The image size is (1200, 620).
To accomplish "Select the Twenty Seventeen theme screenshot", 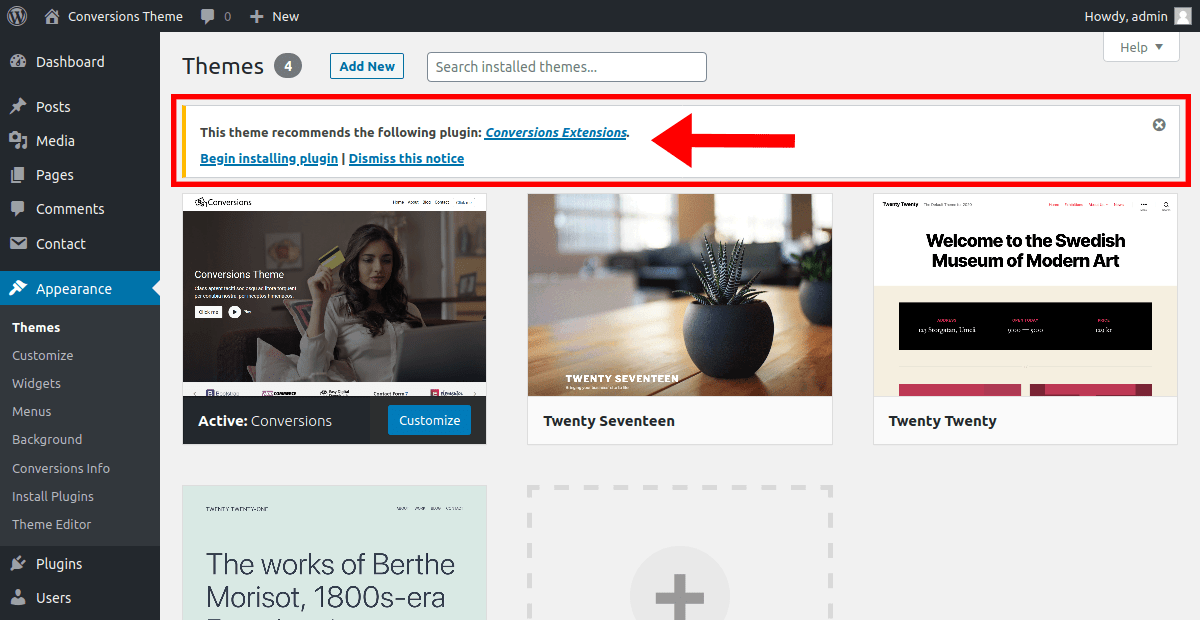I will pyautogui.click(x=680, y=295).
